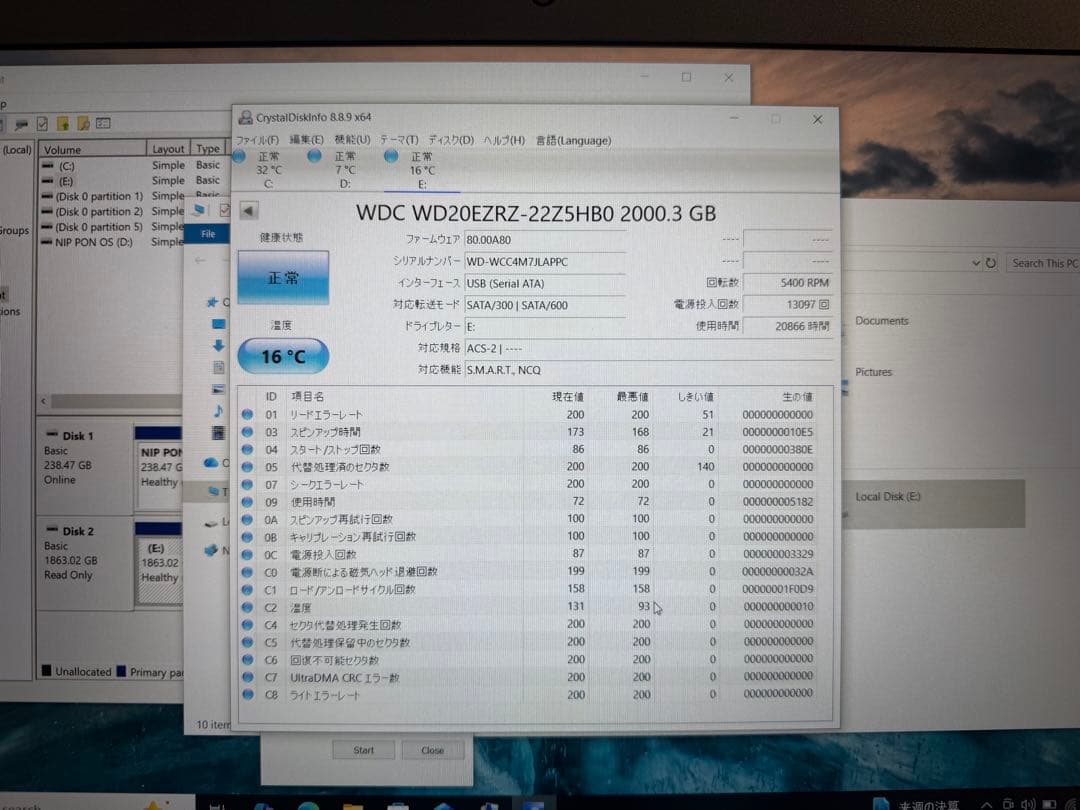Click the dropdown arrow near Search This PC
1080x810 pixels.
pos(977,262)
